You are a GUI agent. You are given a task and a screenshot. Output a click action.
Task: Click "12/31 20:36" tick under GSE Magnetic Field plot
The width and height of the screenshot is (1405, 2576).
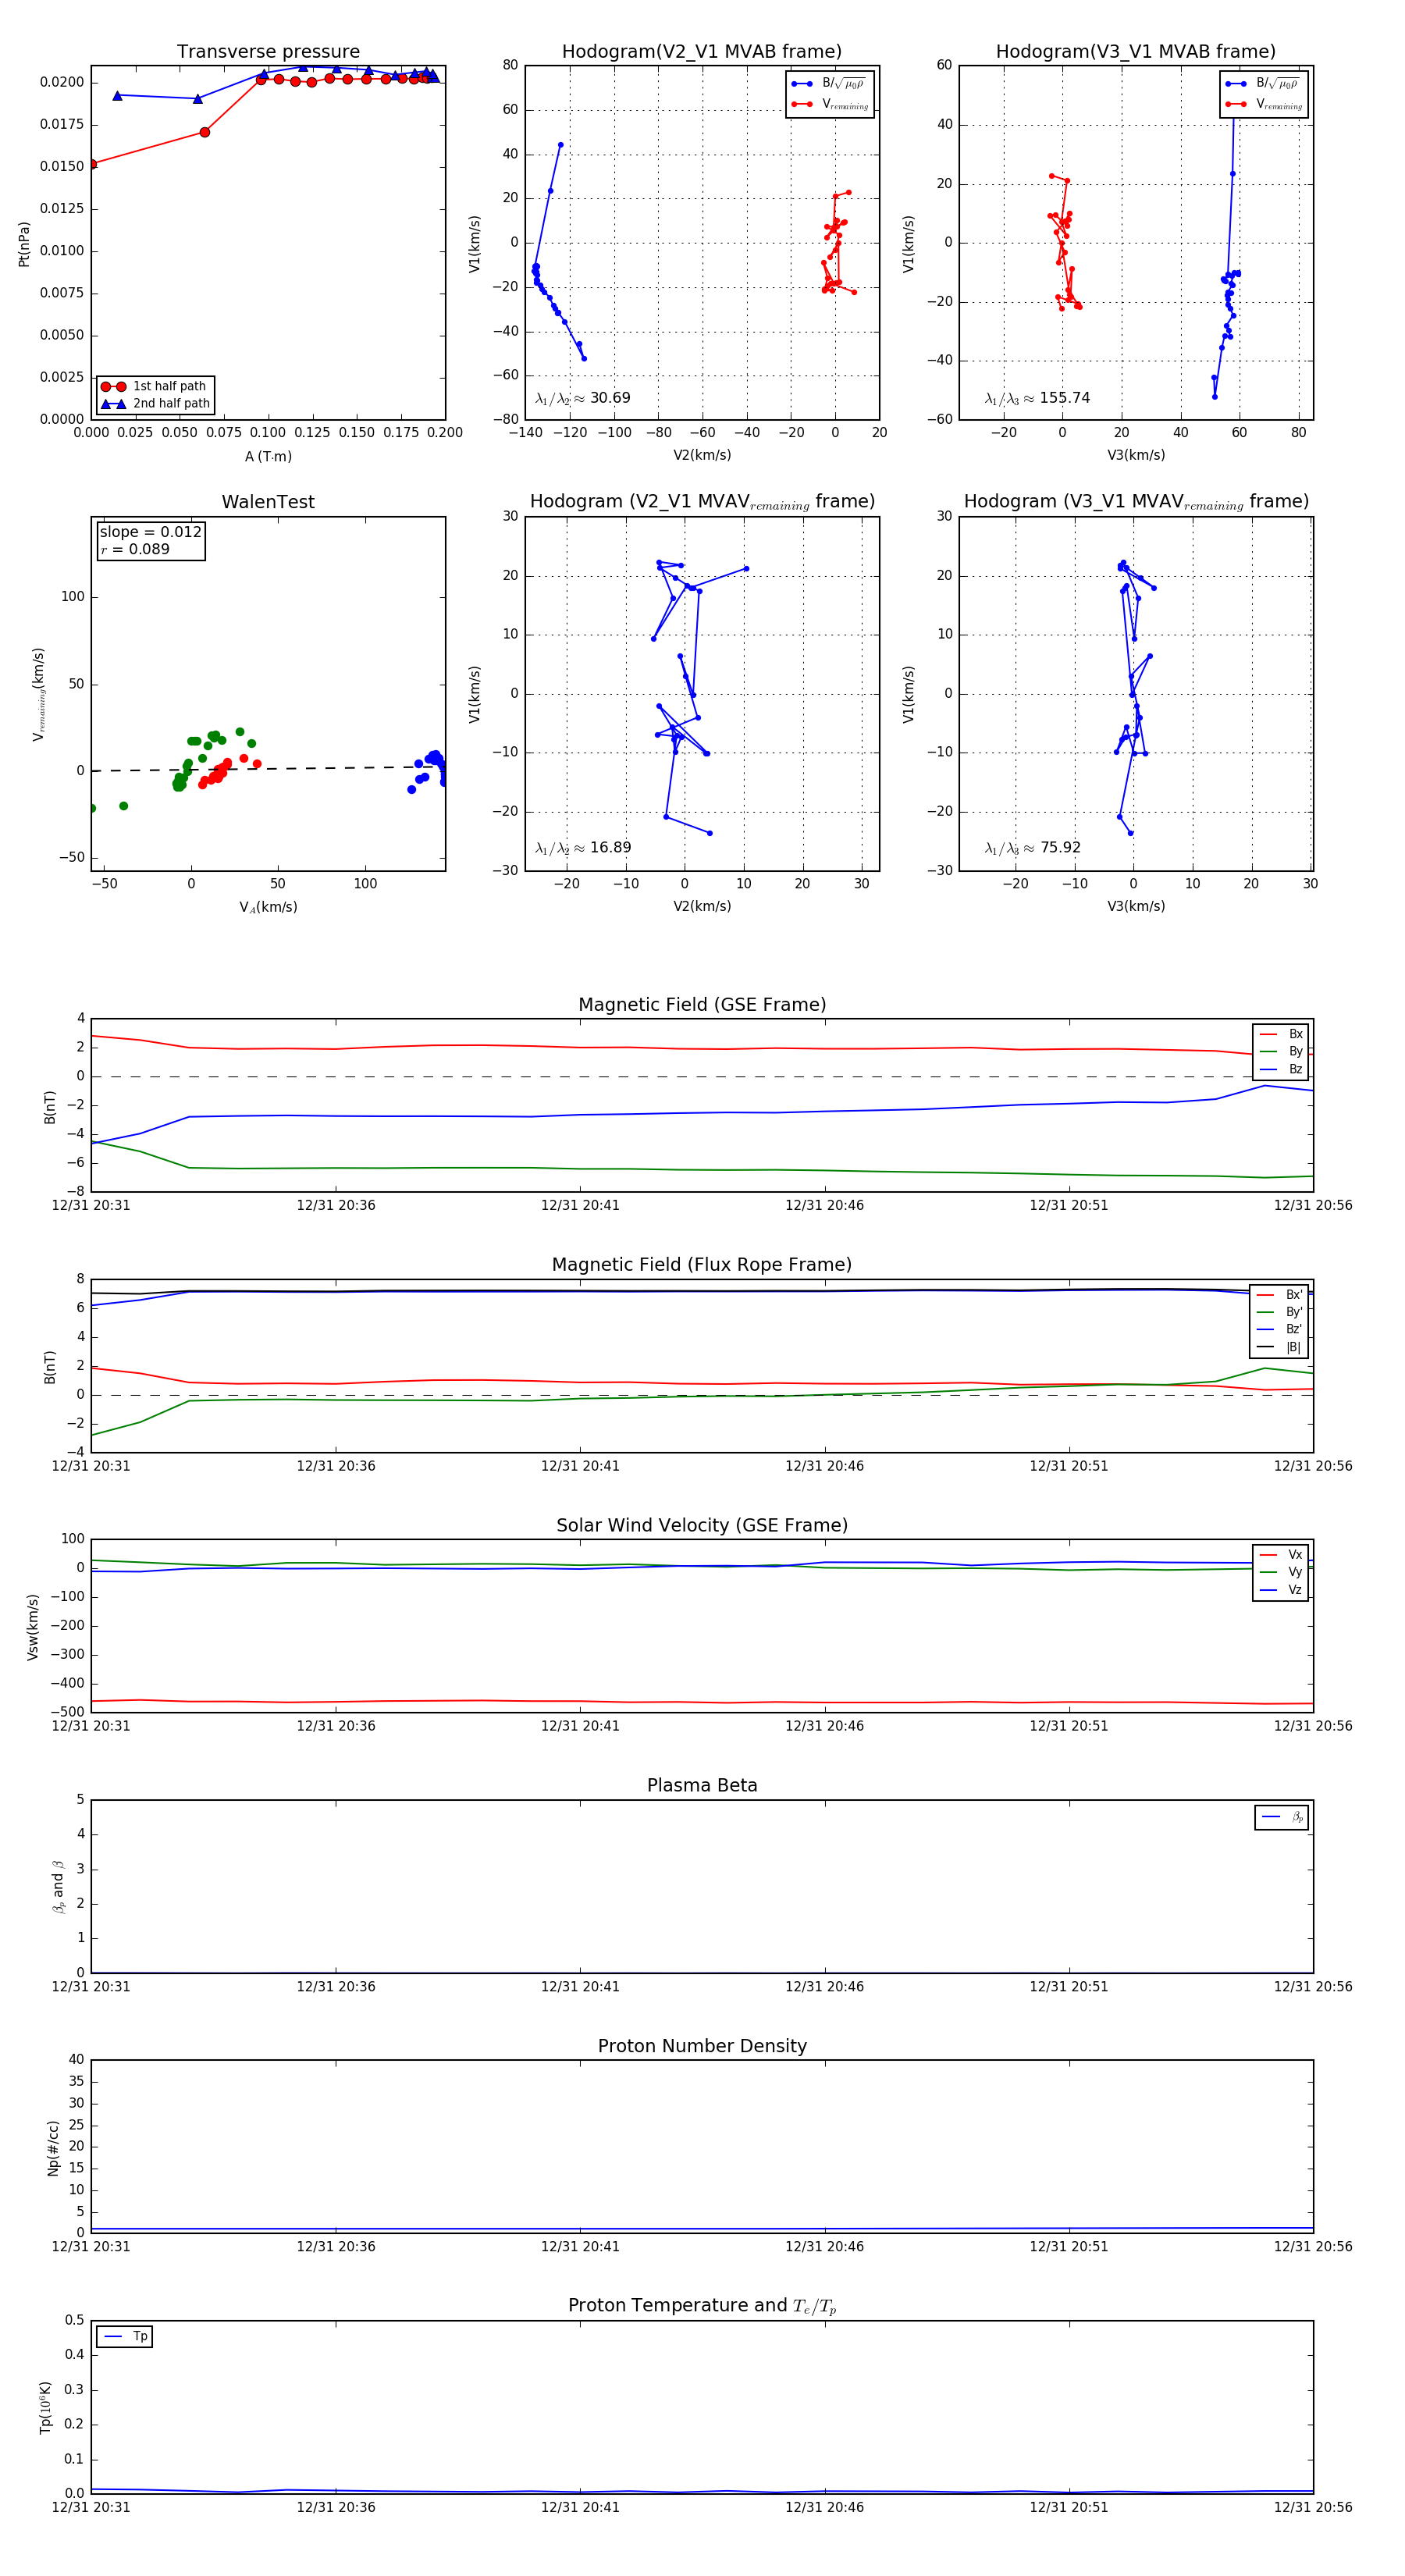336,1205
